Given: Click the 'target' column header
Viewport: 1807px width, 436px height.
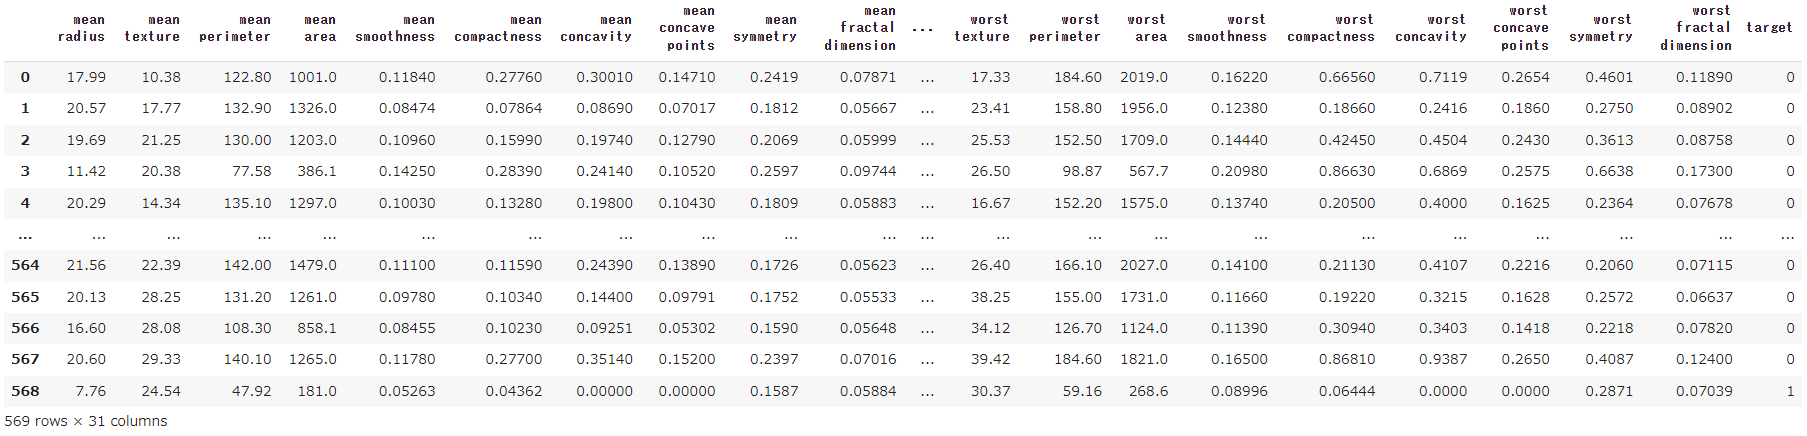Looking at the screenshot, I should click(x=1769, y=27).
